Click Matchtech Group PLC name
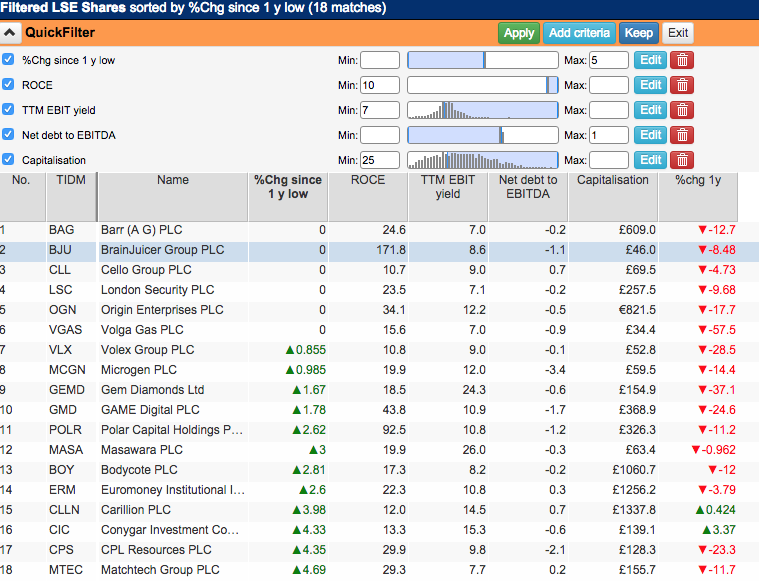 point(160,570)
